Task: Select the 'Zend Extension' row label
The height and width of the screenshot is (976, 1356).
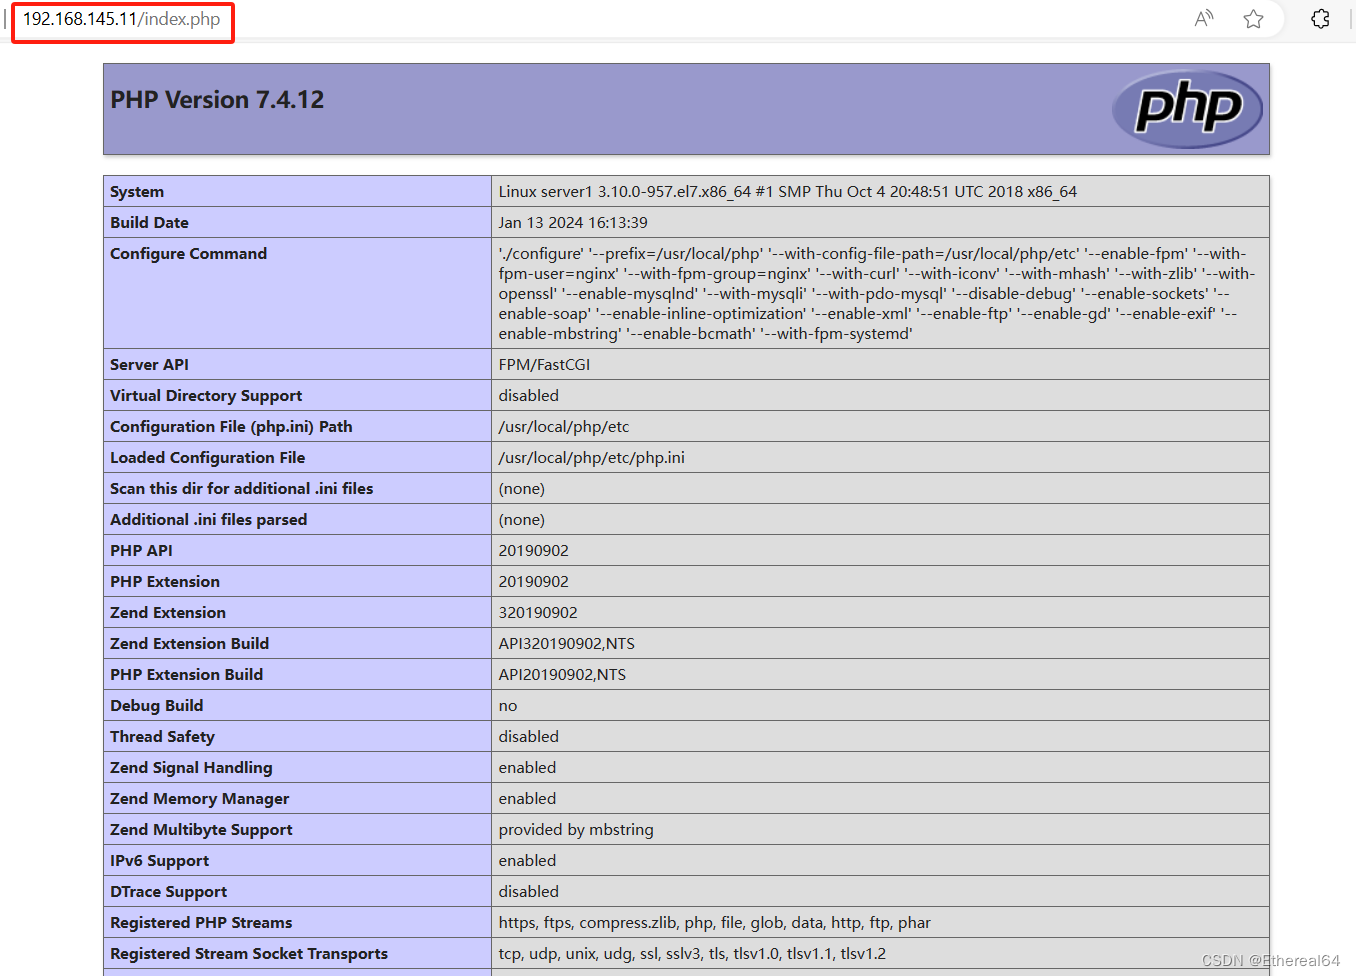Action: [x=168, y=613]
